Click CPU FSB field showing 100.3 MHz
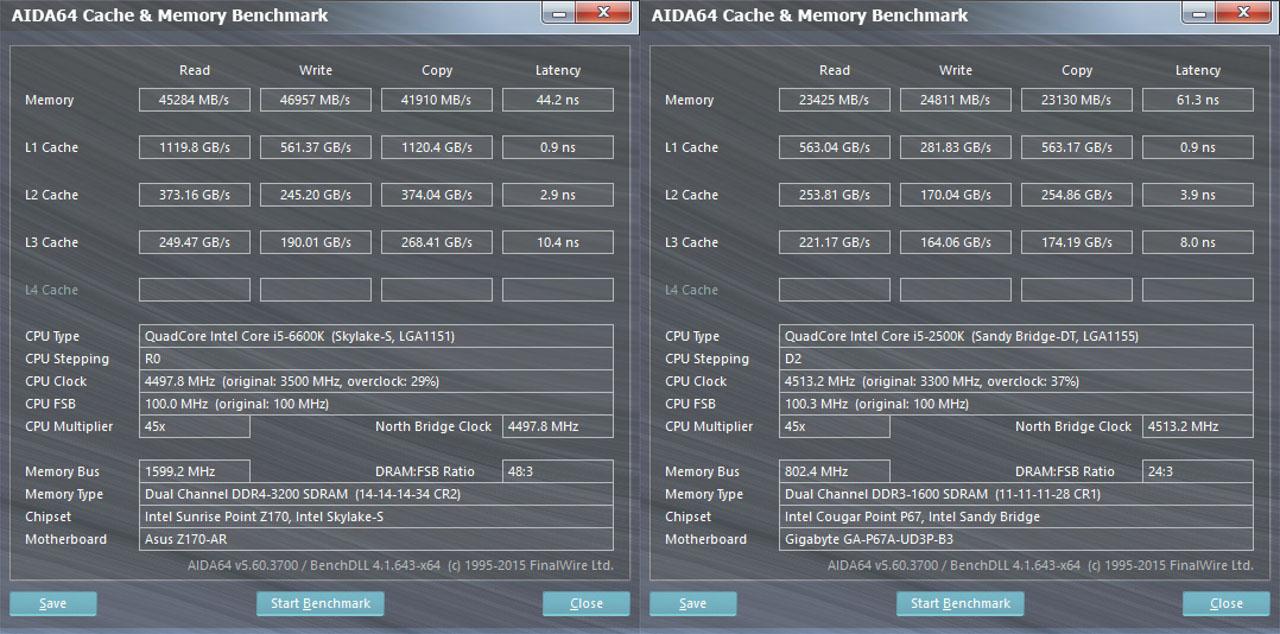Image resolution: width=1280 pixels, height=634 pixels. [x=1016, y=404]
